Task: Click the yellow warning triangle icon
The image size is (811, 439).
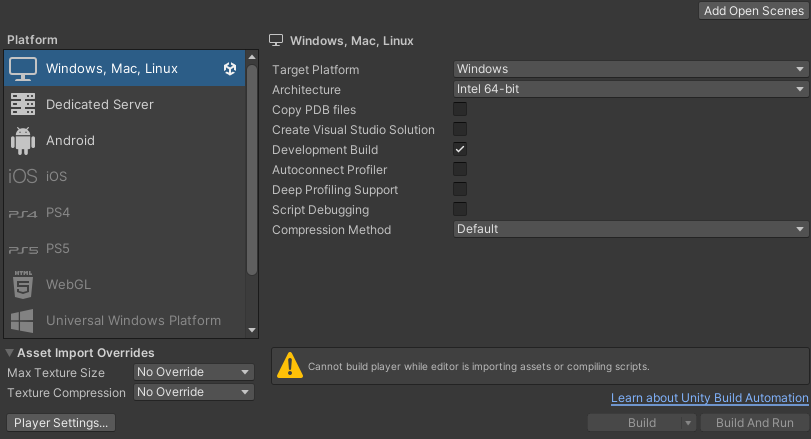Action: pos(290,366)
